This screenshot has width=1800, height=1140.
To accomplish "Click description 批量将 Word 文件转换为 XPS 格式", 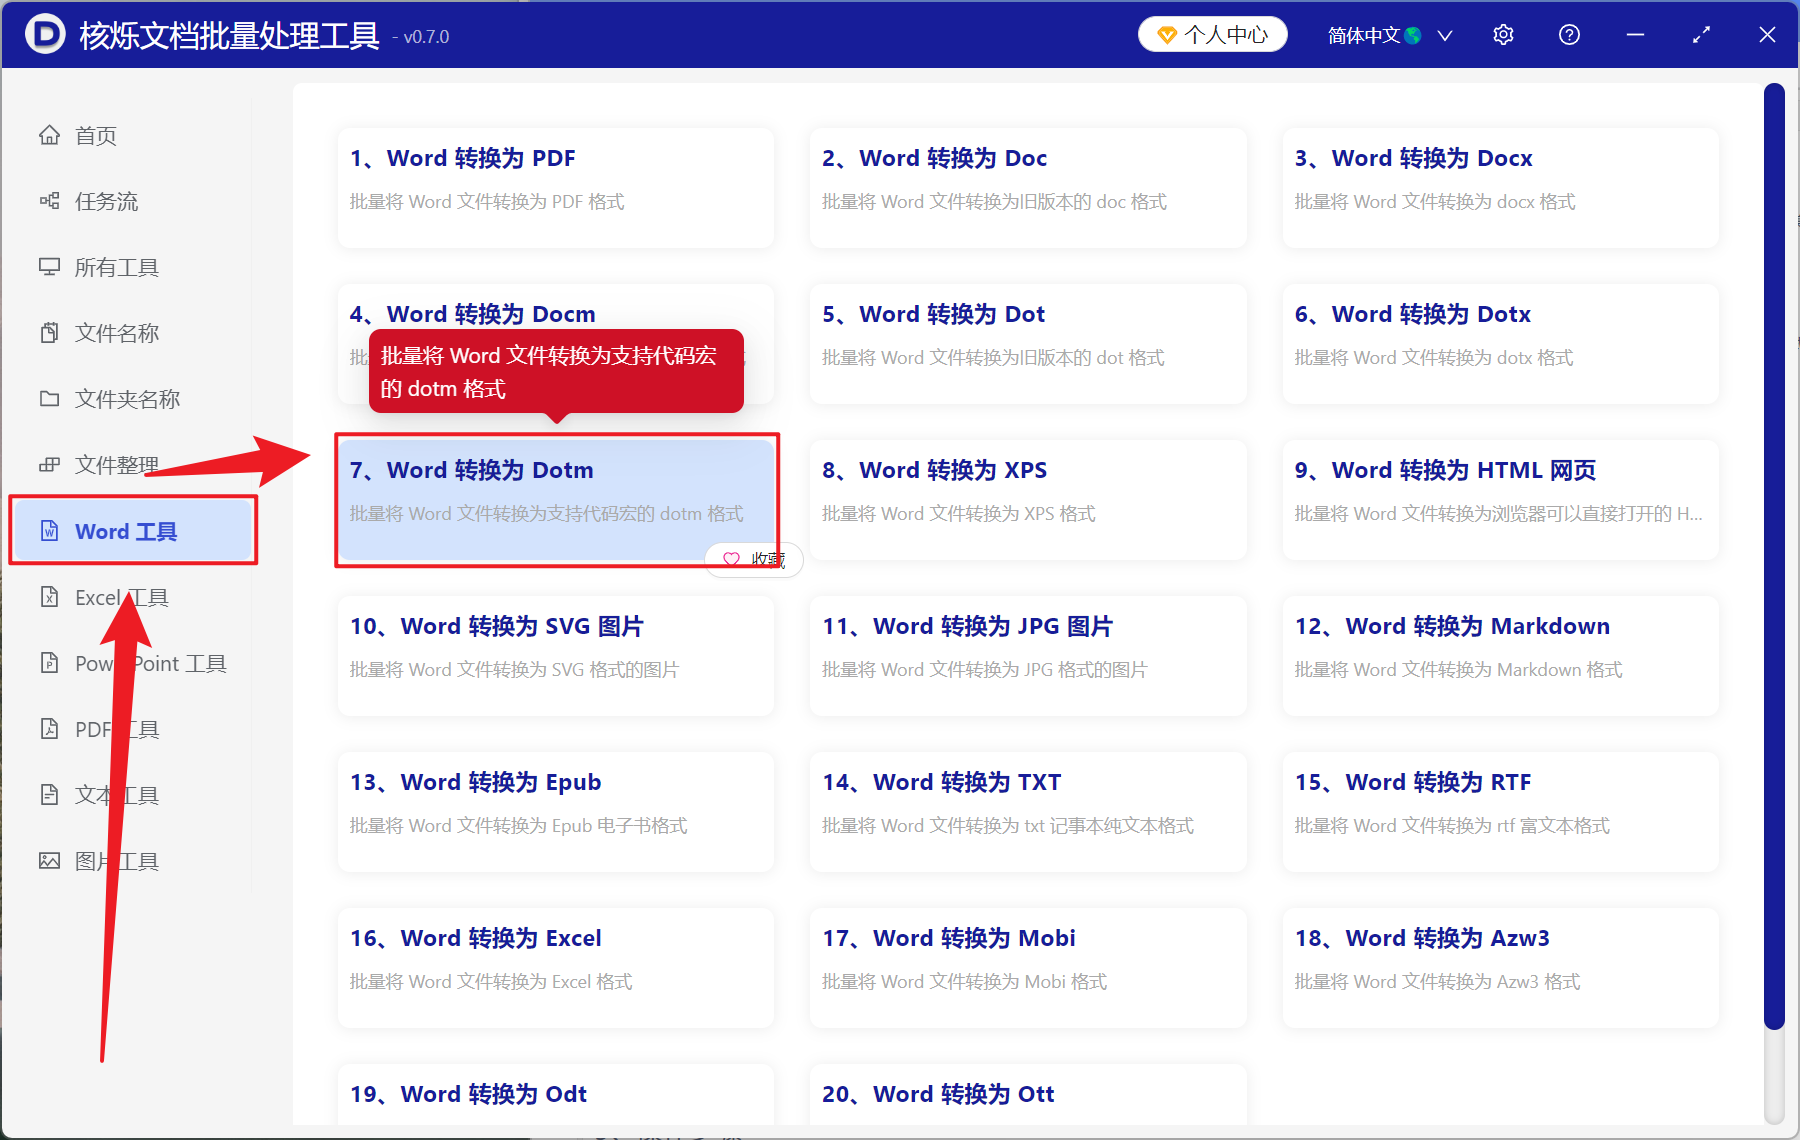I will pos(959,513).
